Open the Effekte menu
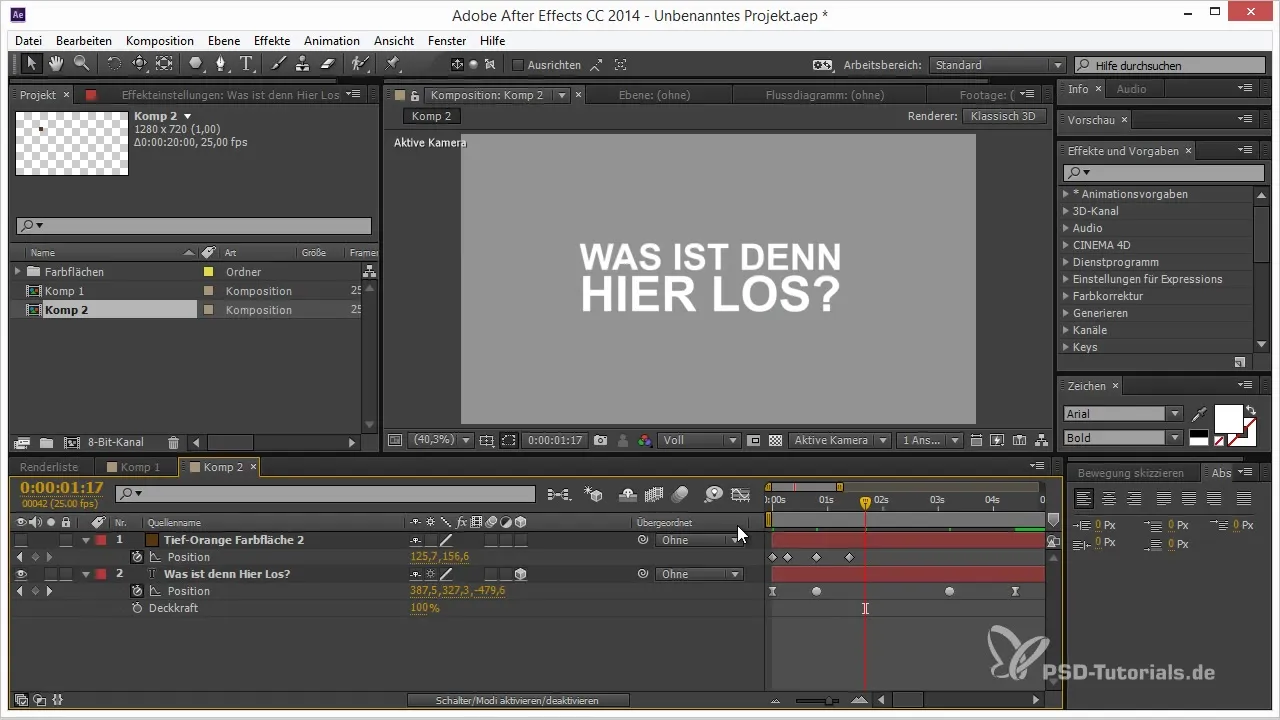Viewport: 1280px width, 720px height. click(272, 41)
